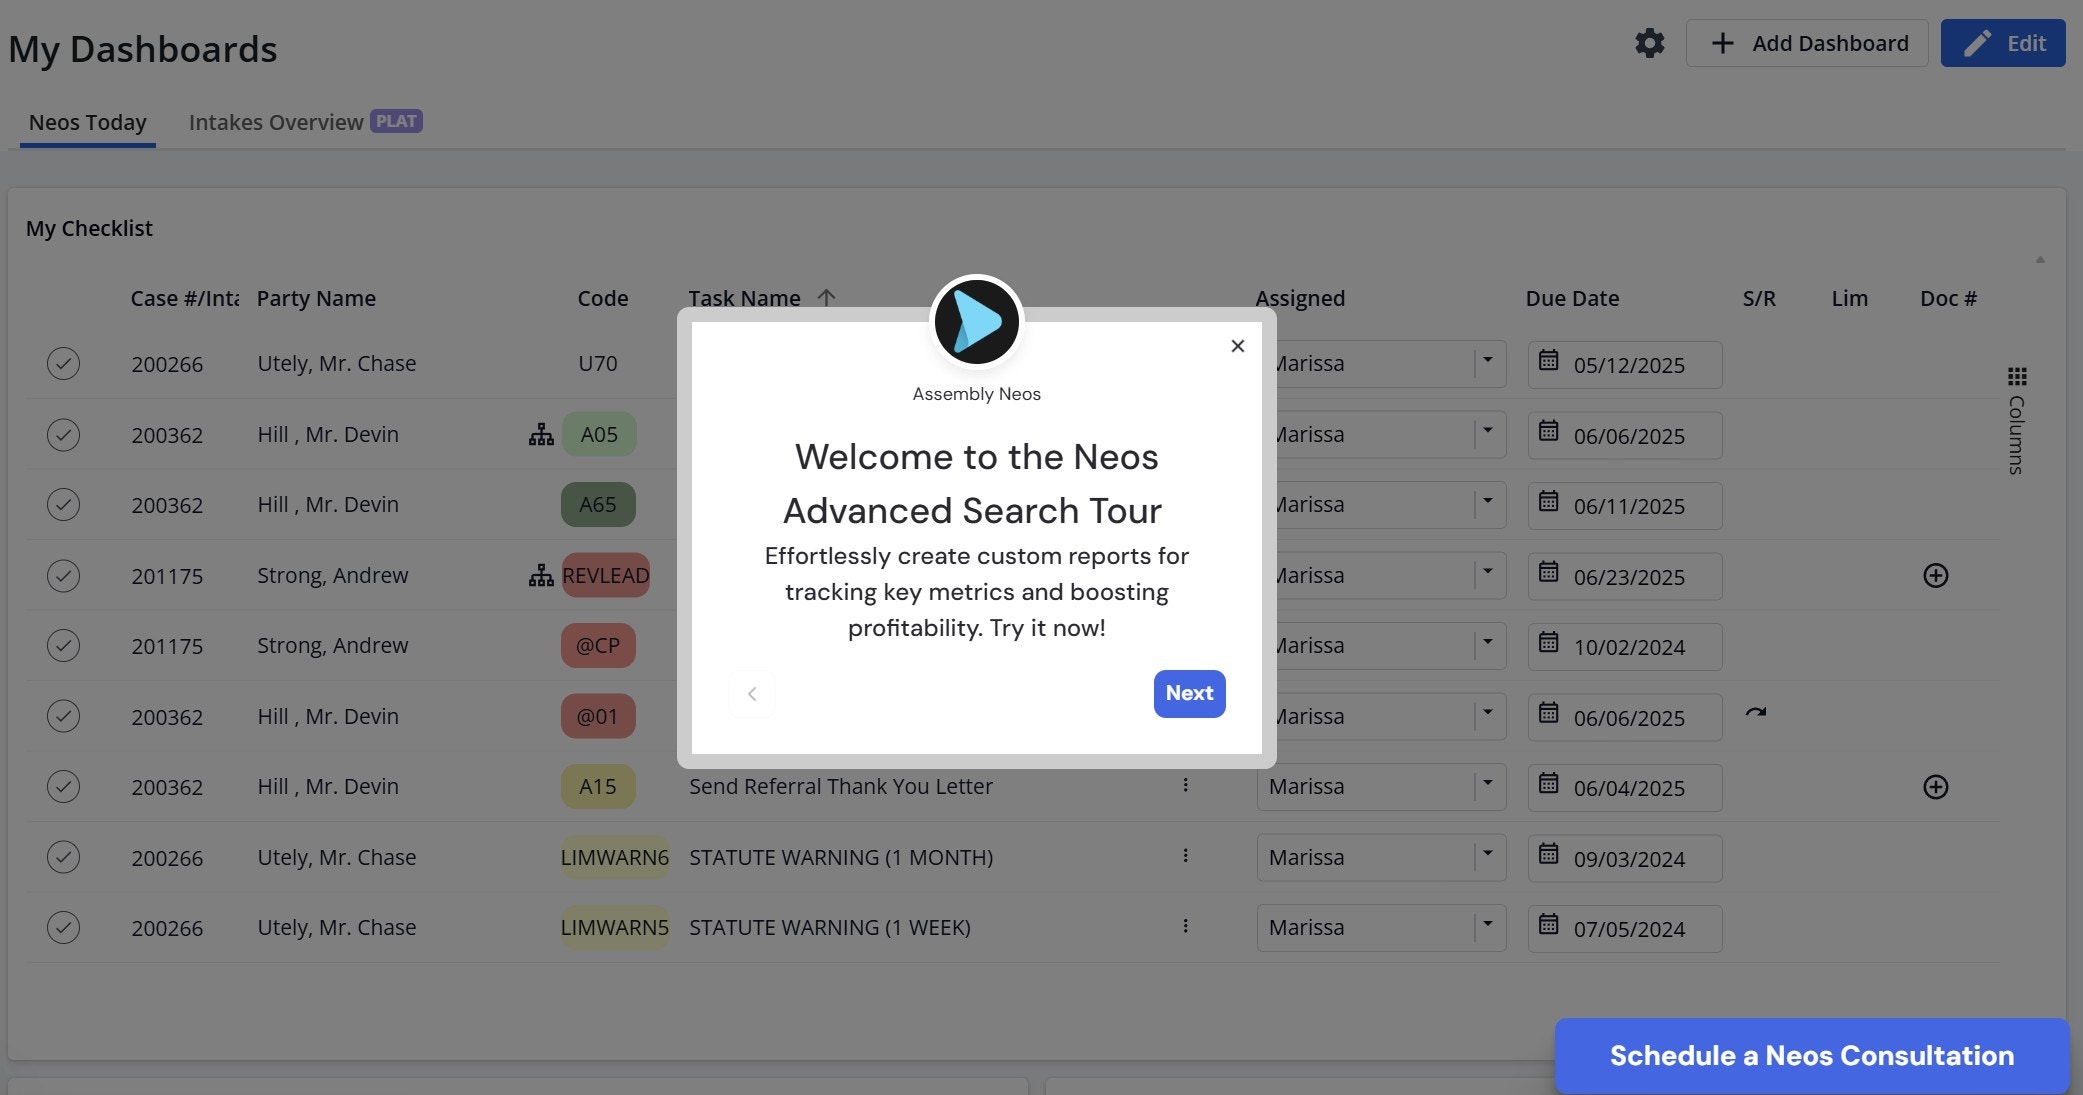Add document on Strong, Andrew REVLEAD row

(1935, 575)
